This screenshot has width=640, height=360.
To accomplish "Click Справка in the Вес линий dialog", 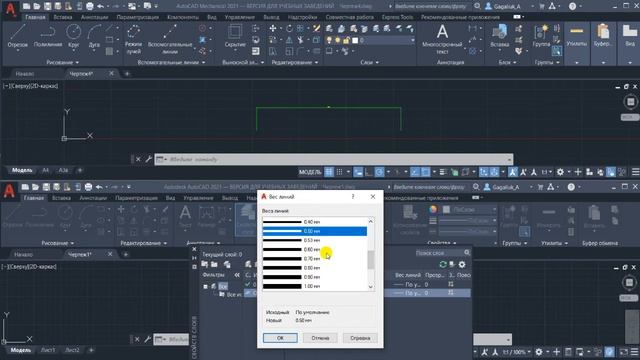I will (360, 338).
